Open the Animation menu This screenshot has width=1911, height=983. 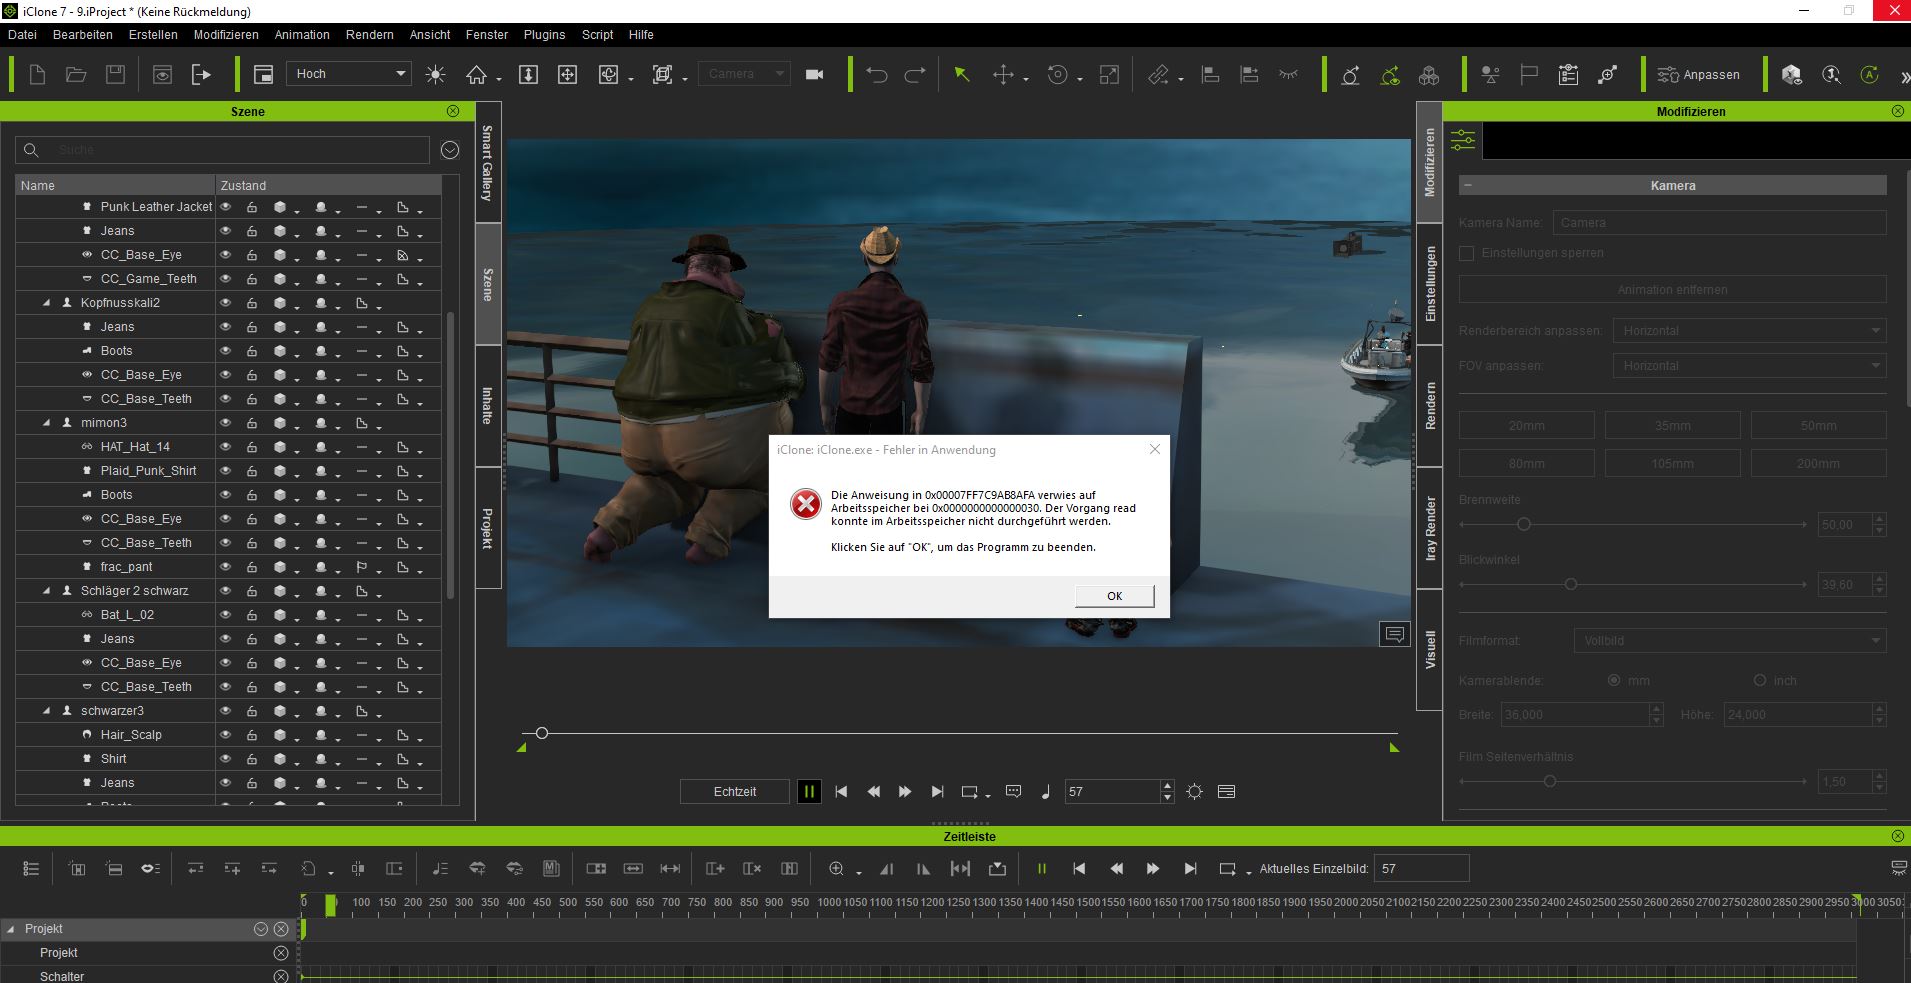click(x=302, y=34)
